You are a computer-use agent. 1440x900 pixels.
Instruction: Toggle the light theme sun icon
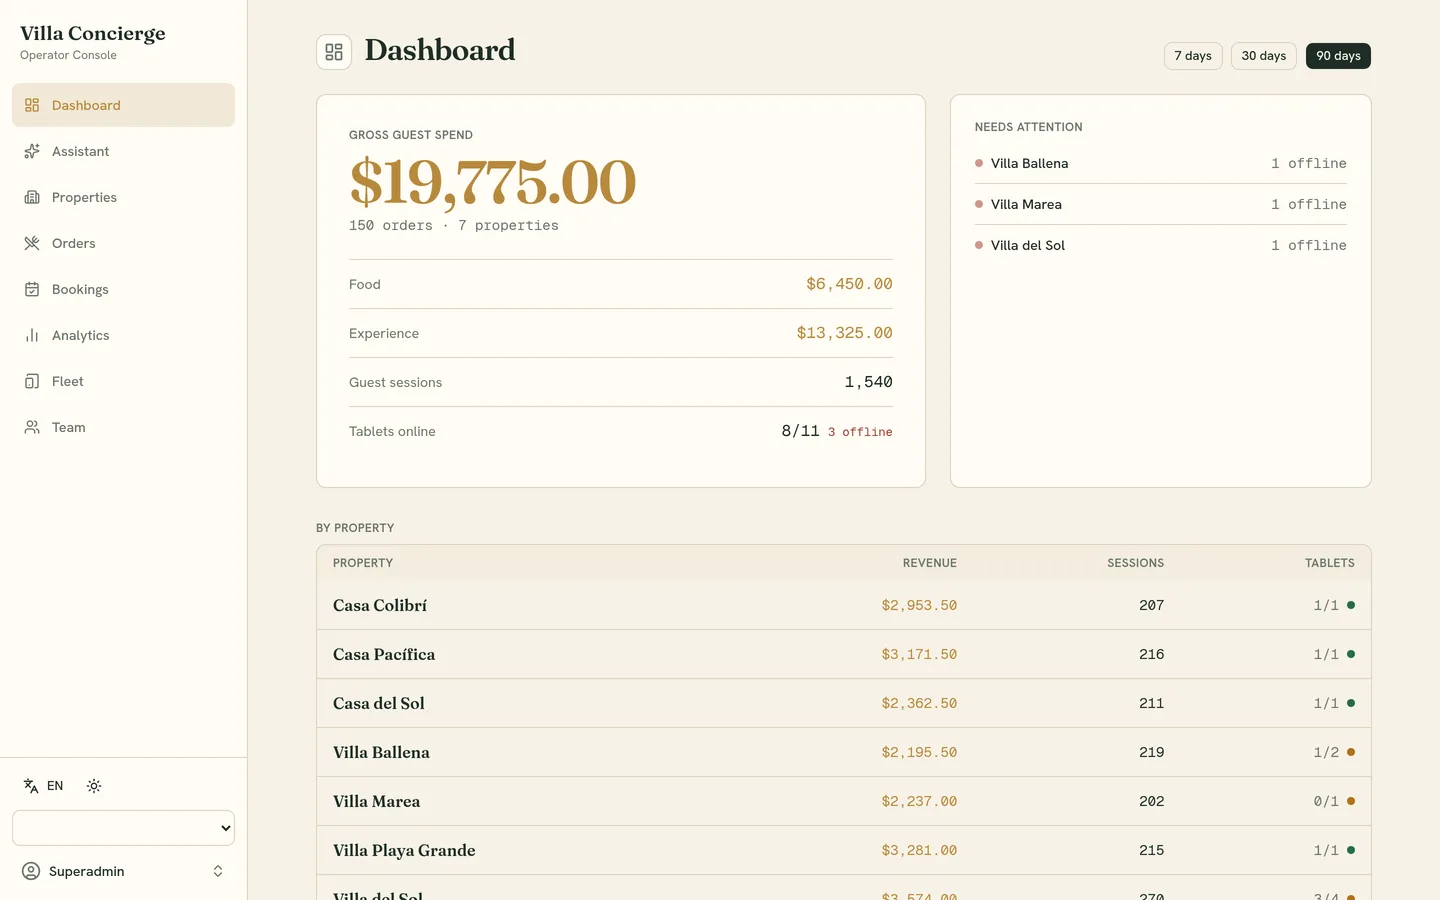94,786
